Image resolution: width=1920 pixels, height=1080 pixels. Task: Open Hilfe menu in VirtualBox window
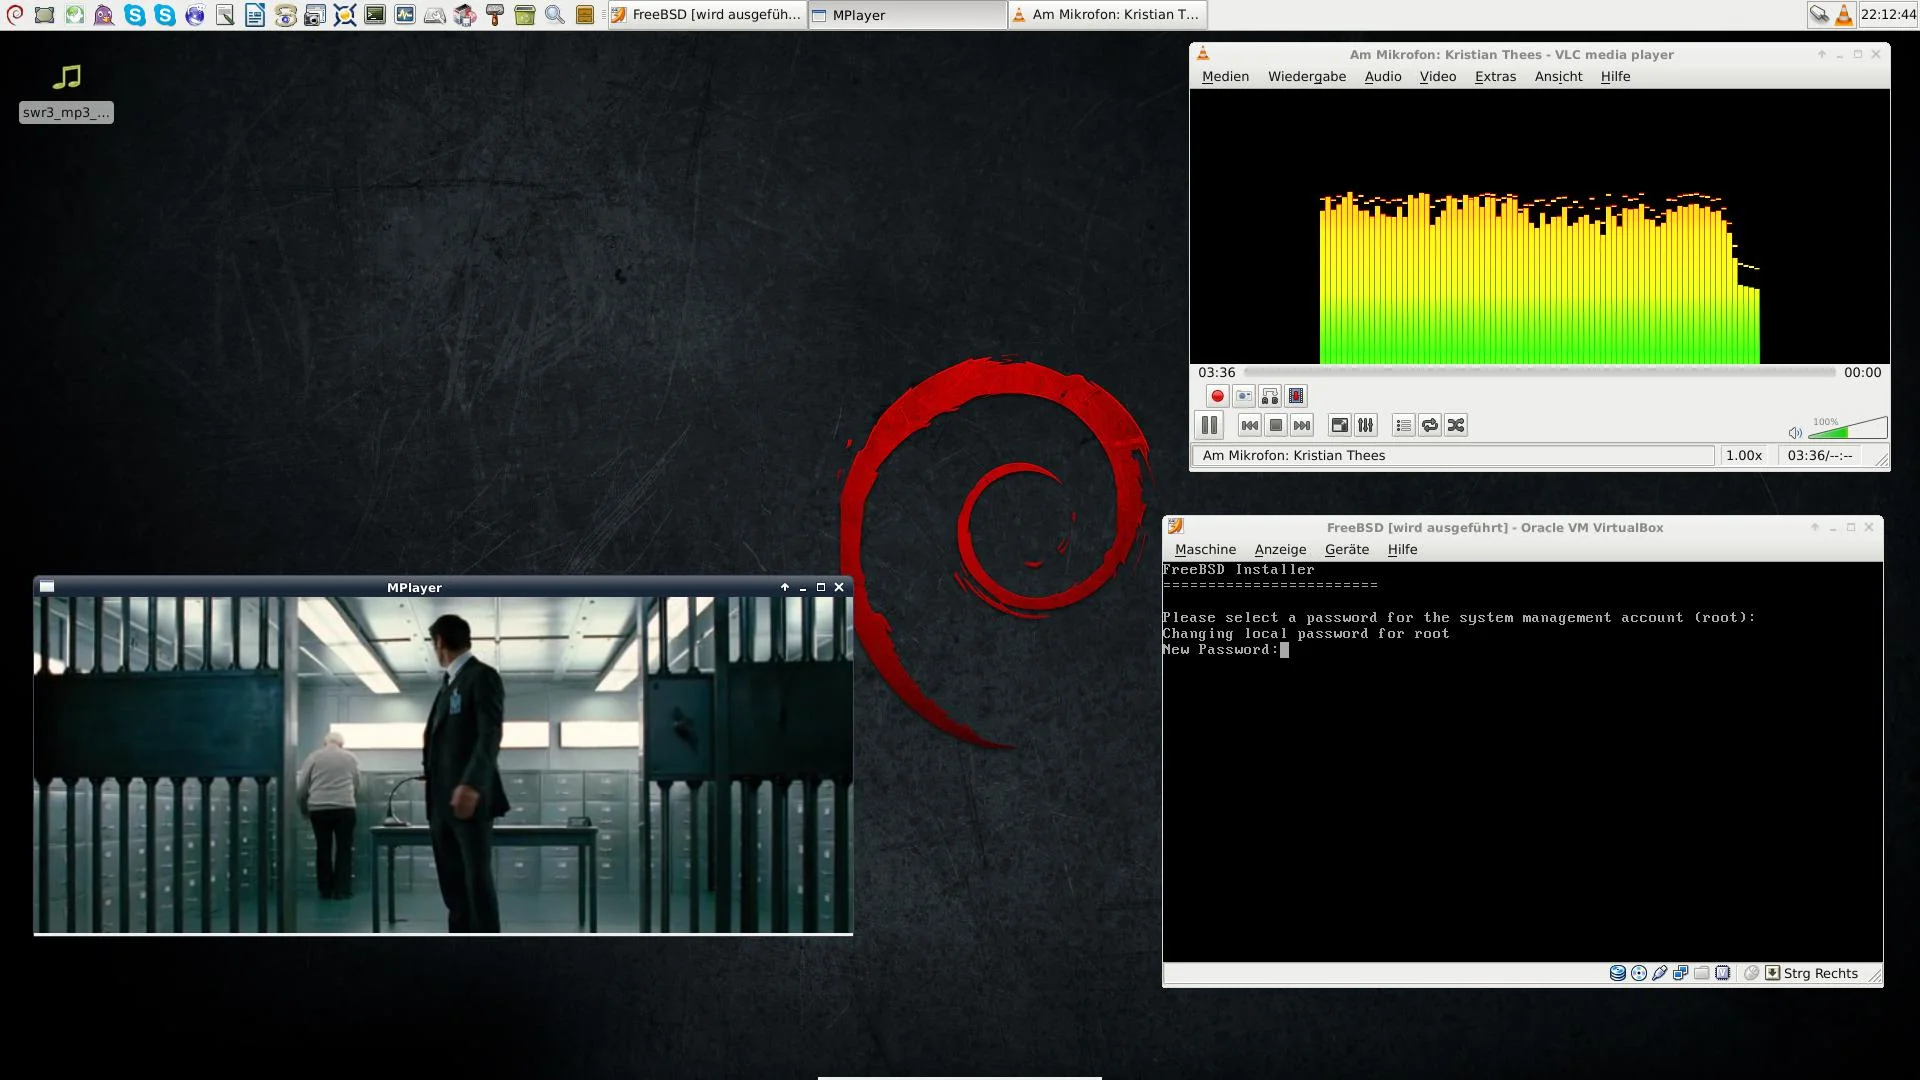pos(1402,550)
